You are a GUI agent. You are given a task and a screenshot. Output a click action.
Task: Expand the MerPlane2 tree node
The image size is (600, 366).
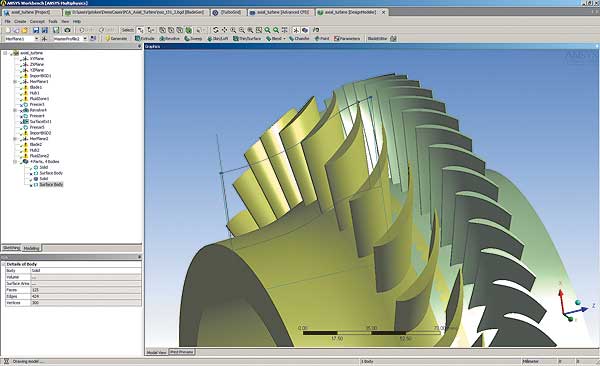[15, 139]
